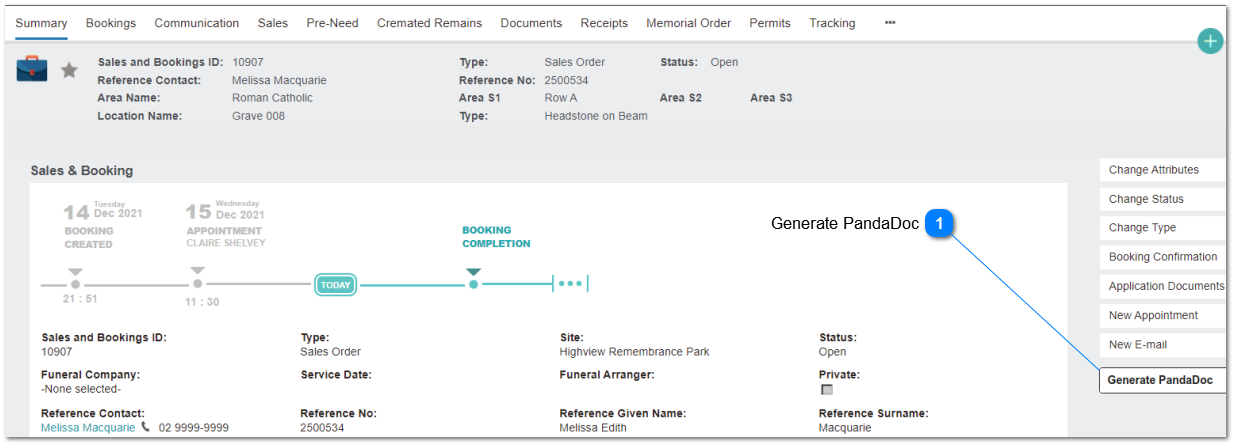Click the green plus add button
Image resolution: width=1235 pixels, height=446 pixels.
click(1210, 41)
